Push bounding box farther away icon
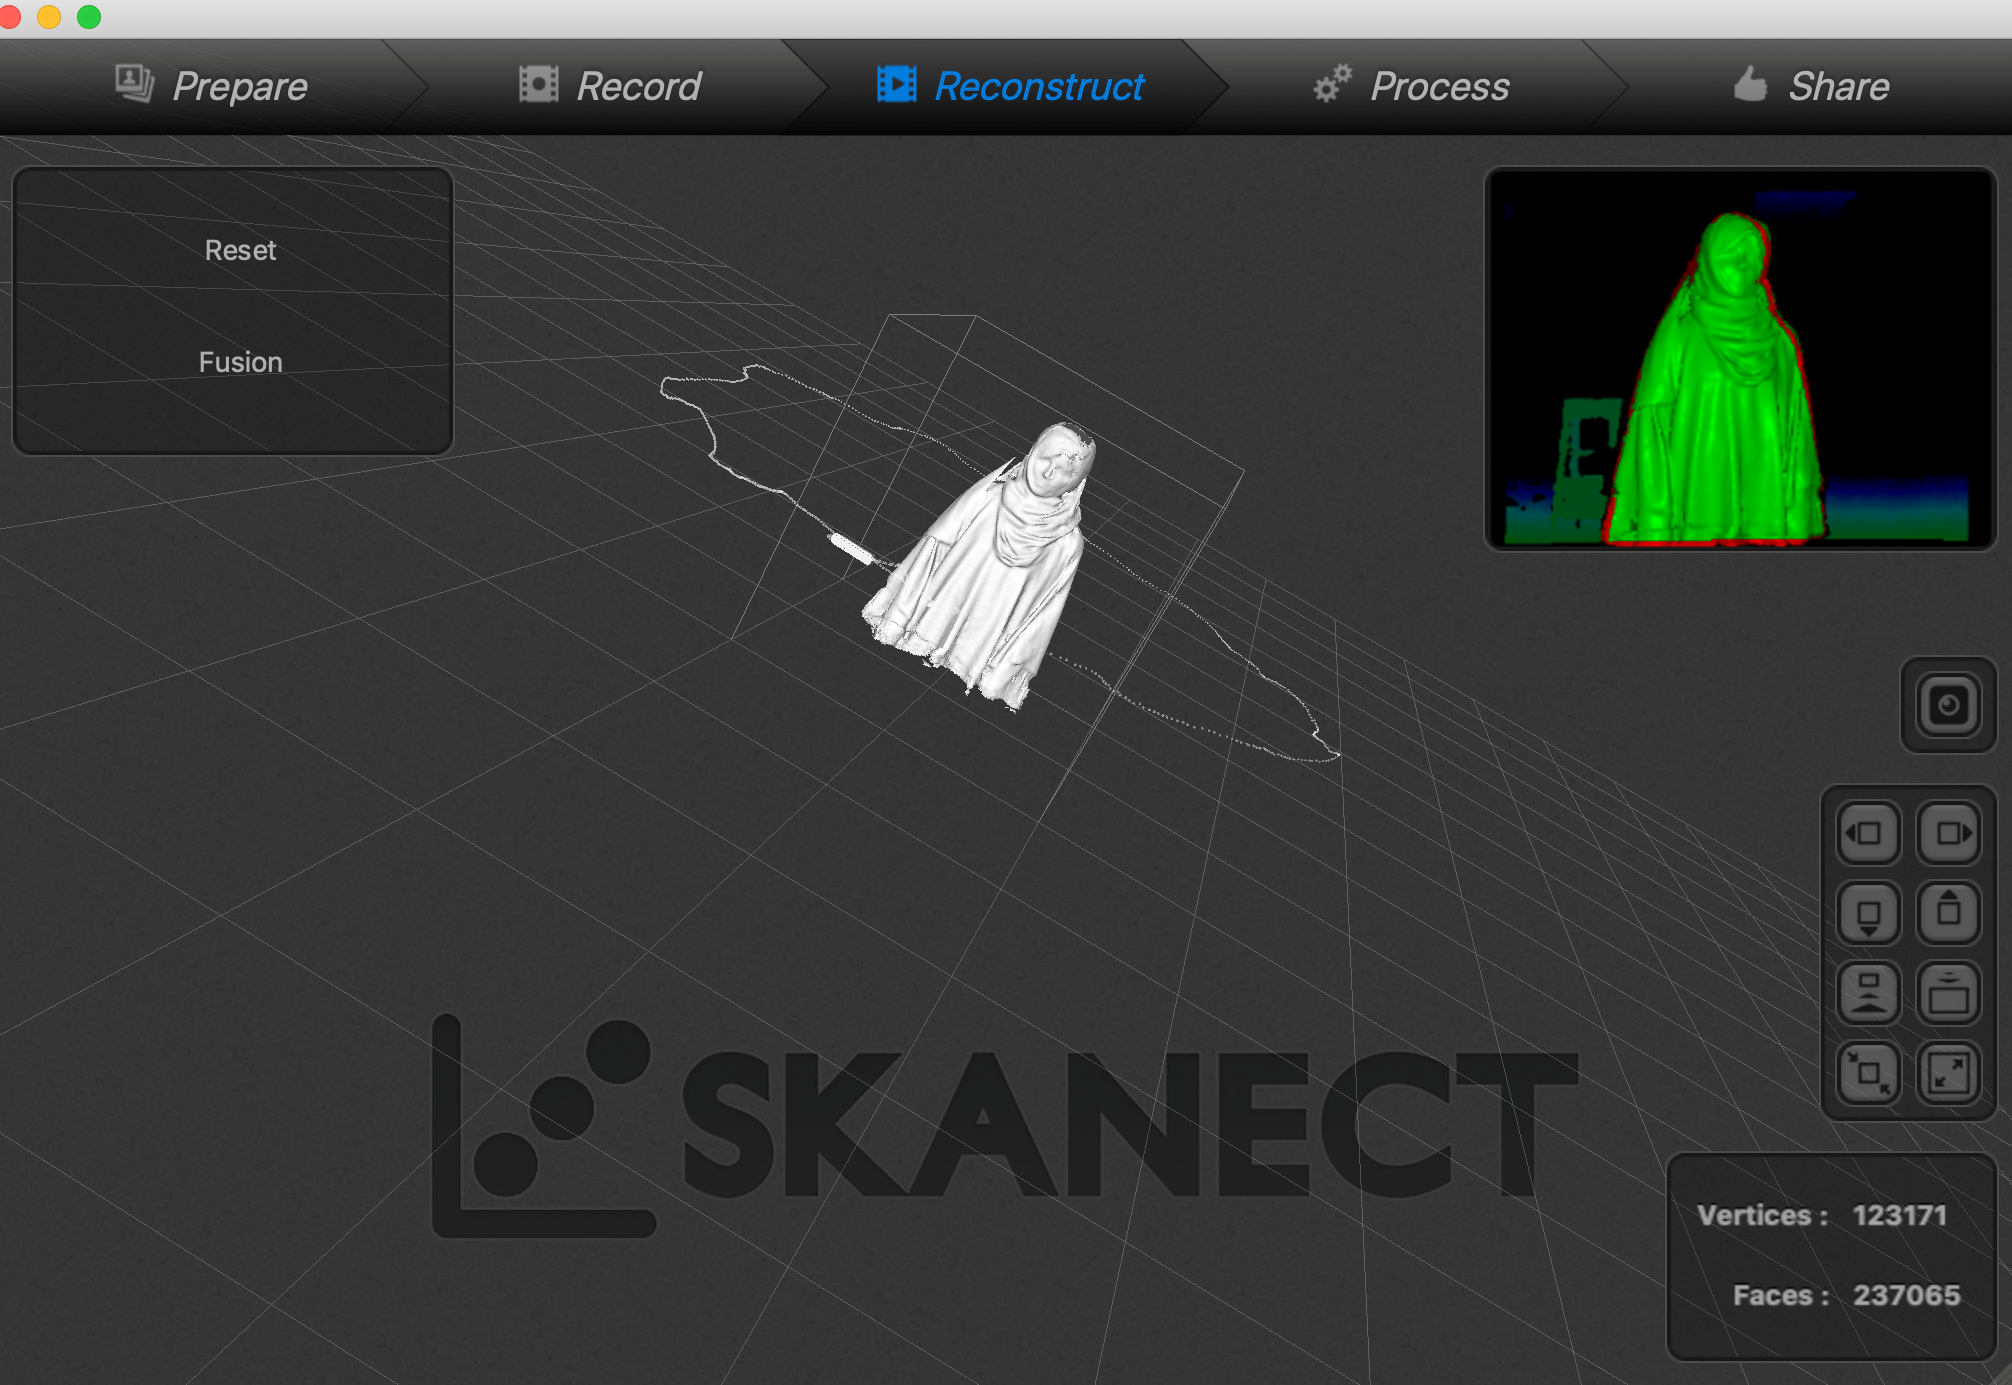2012x1385 pixels. (1868, 993)
